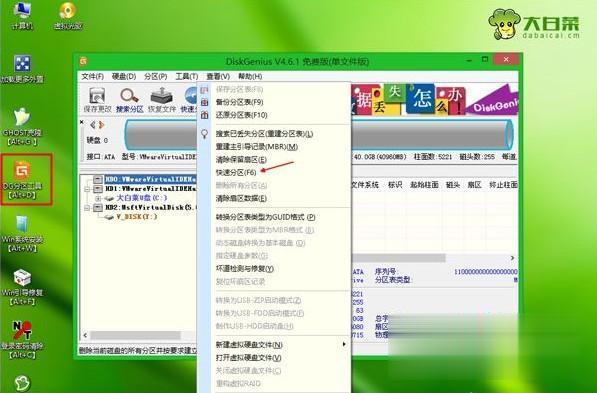
Task: Click the forward arrow beside the disk bar
Action: click(101, 125)
